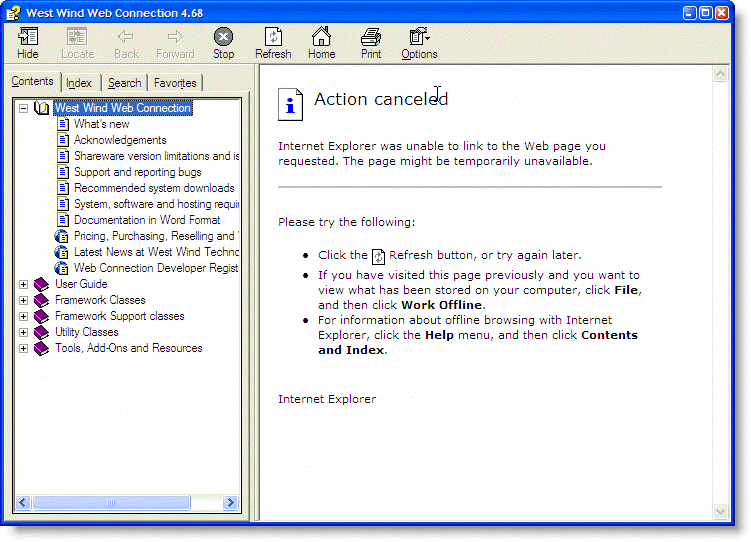Click the Print toolbar icon
Viewport: 751px width, 542px height.
coord(371,37)
